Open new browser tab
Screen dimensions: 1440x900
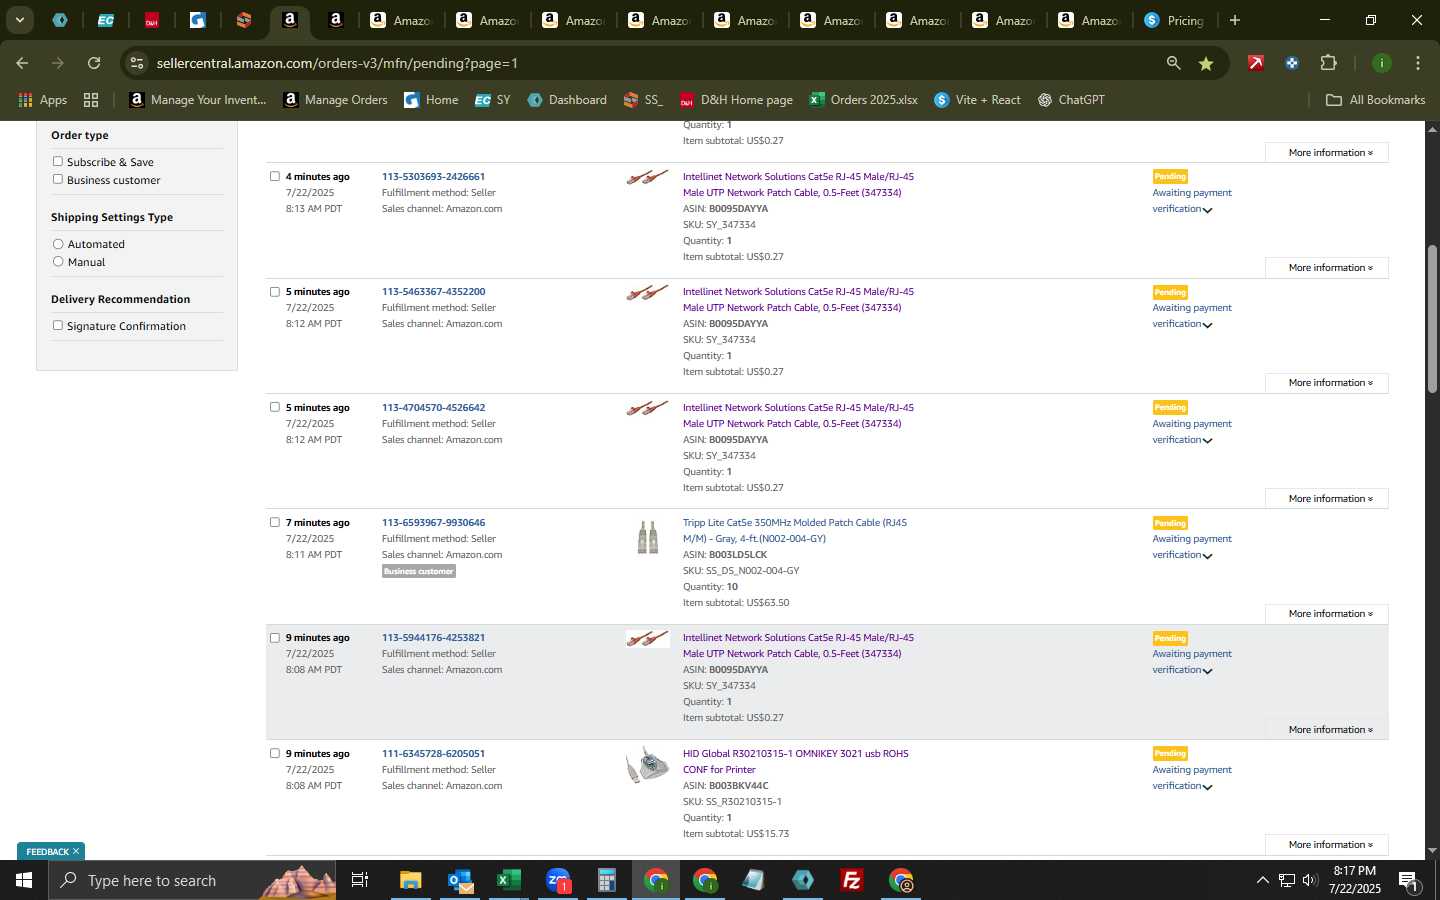coord(1235,20)
